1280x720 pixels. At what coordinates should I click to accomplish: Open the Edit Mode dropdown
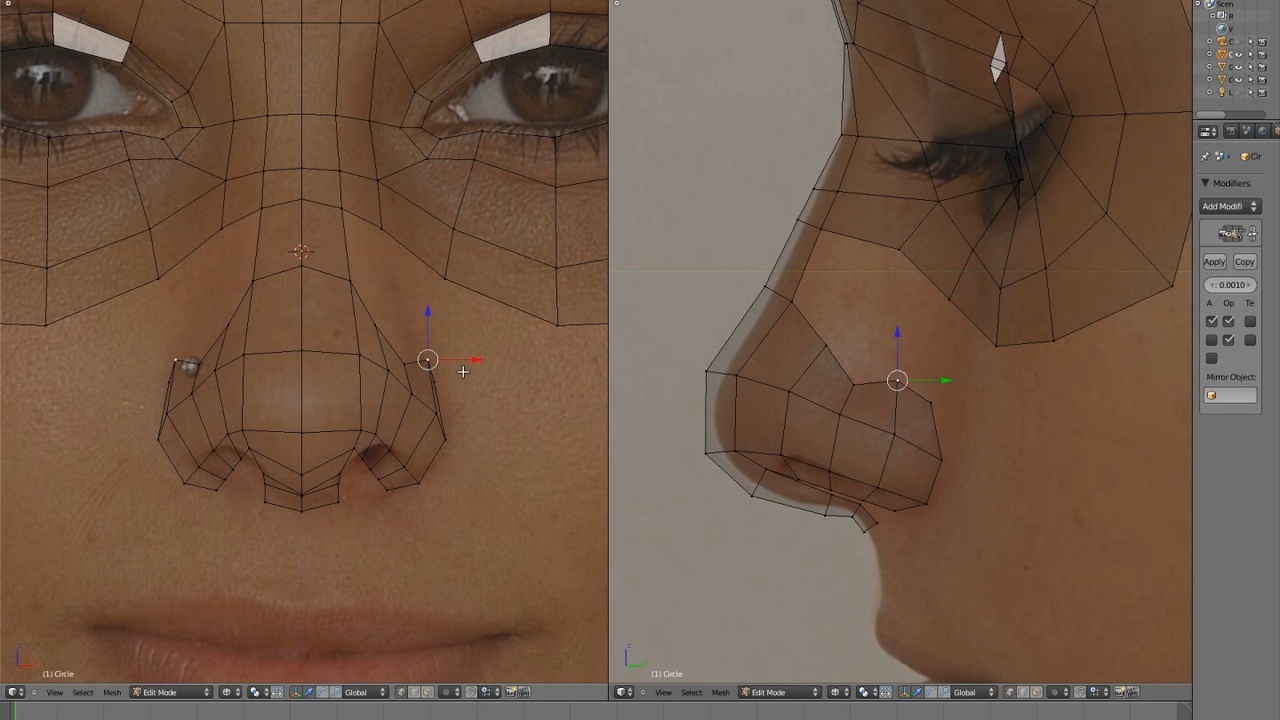tap(170, 692)
